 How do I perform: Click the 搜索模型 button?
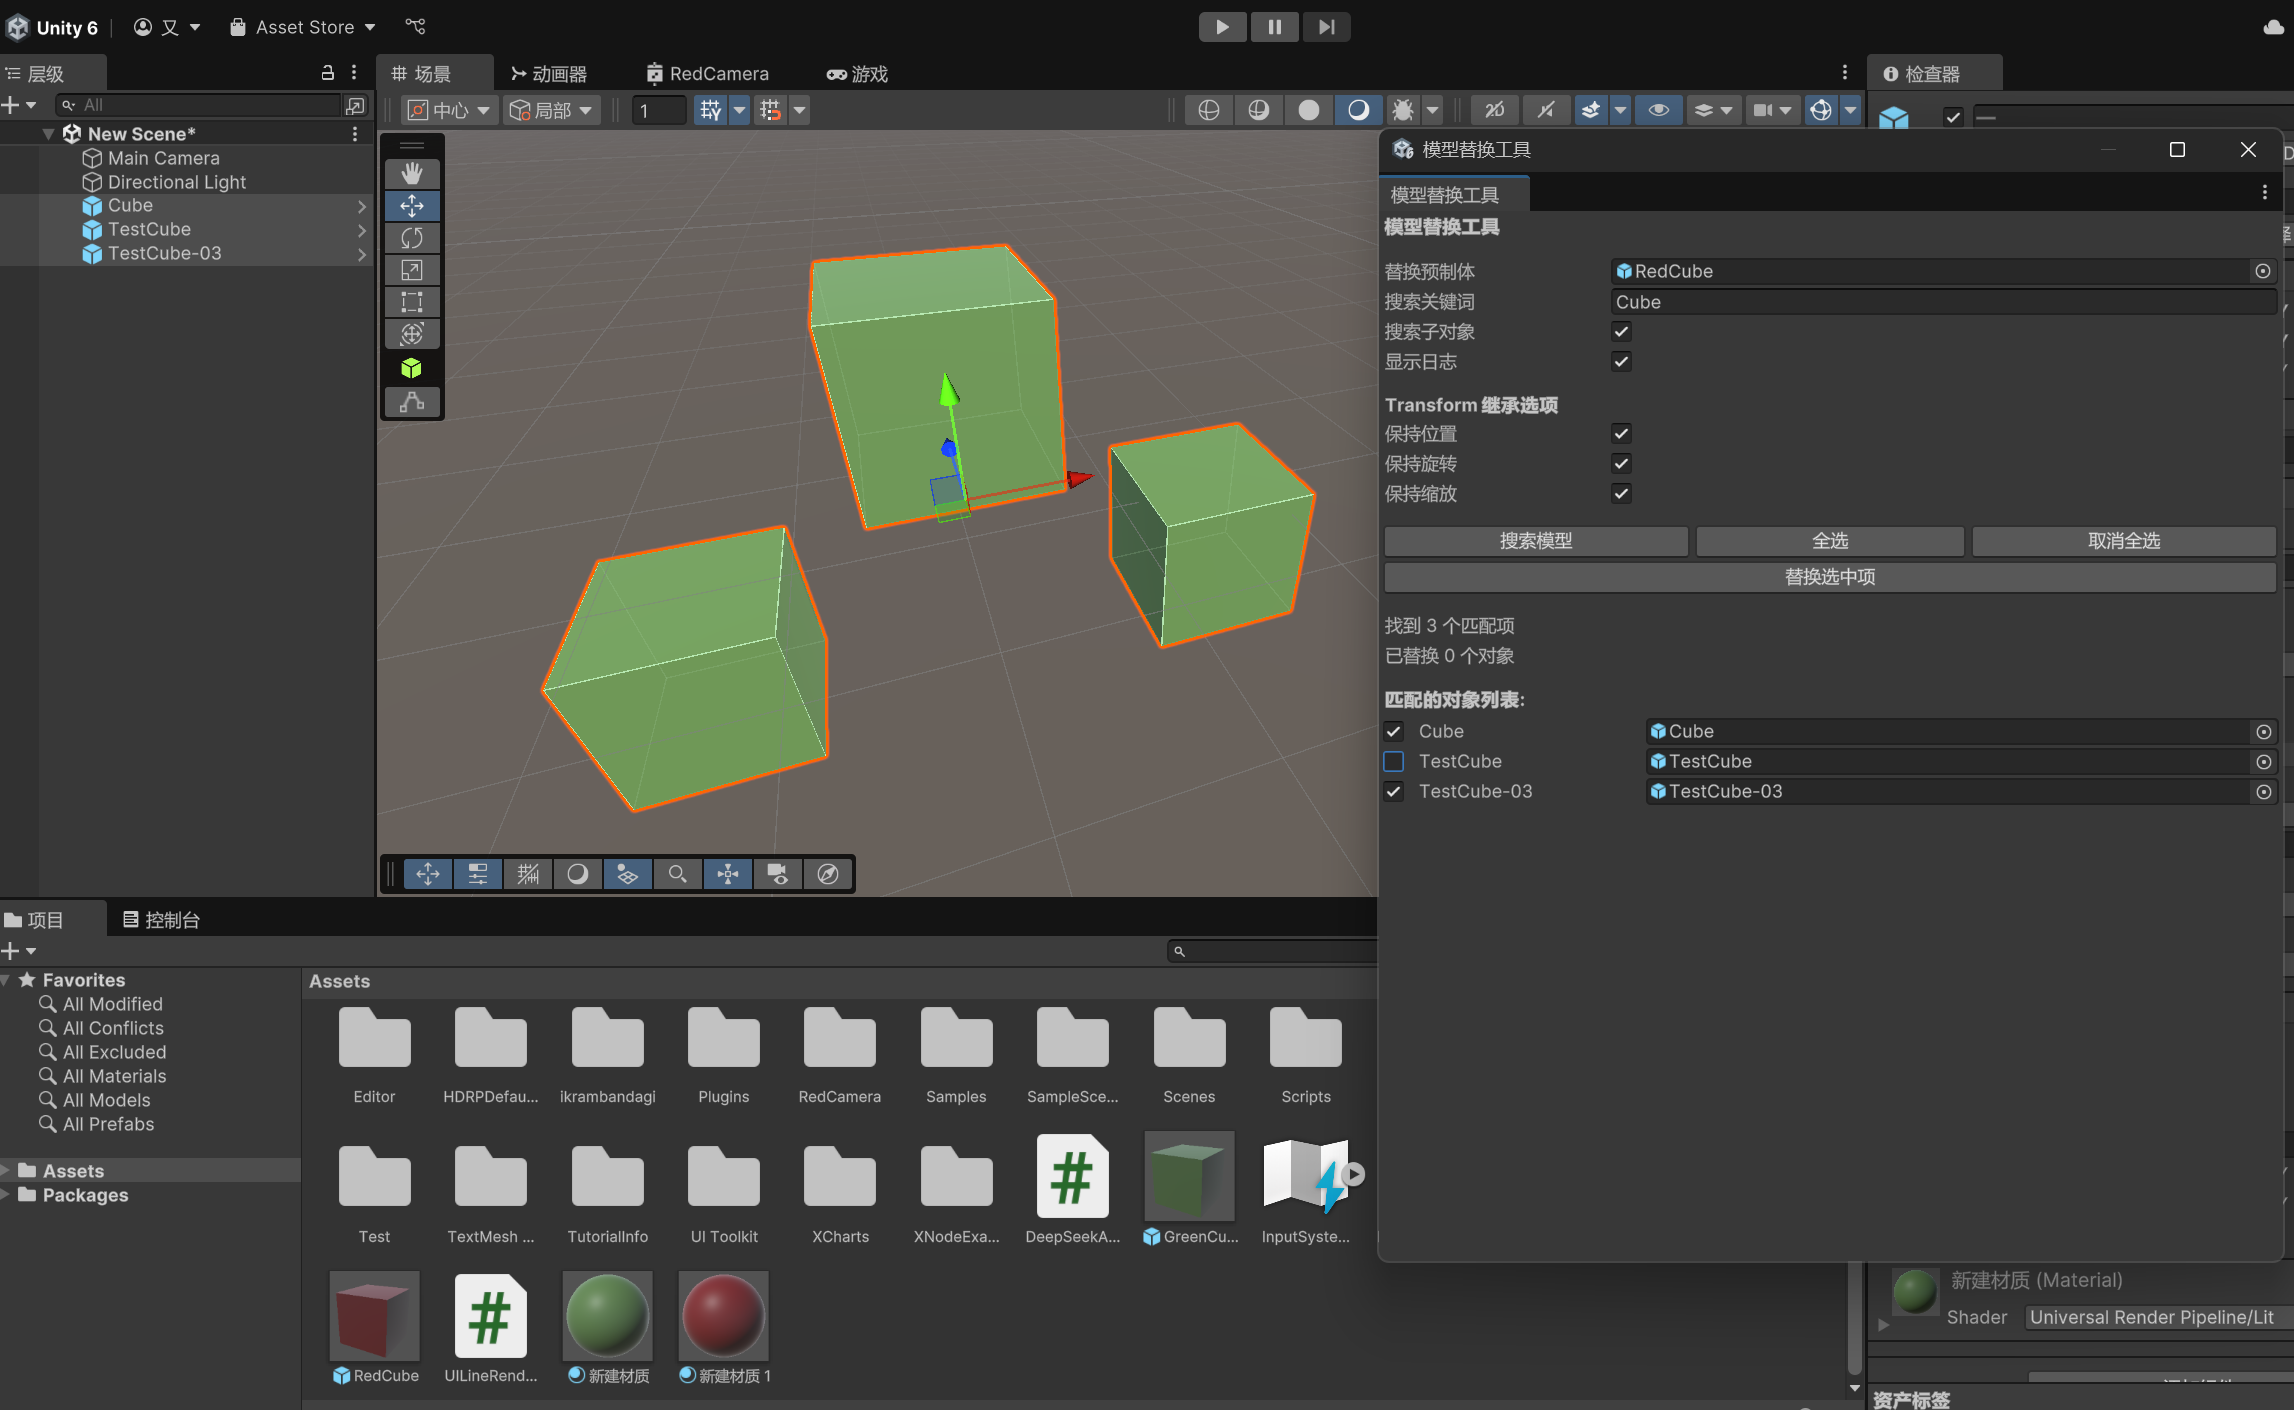[x=1535, y=541]
